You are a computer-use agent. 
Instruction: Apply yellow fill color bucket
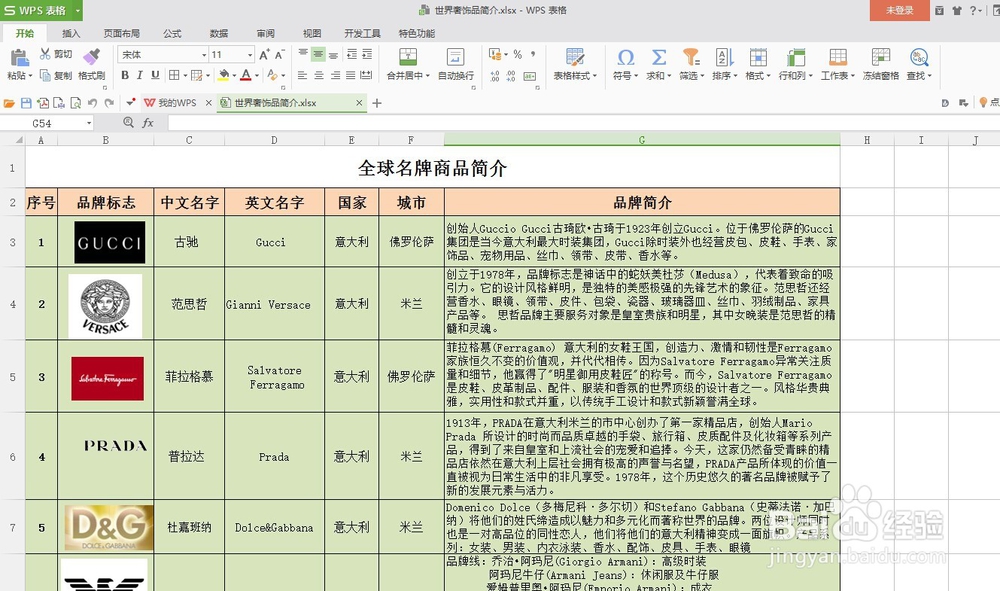point(223,75)
